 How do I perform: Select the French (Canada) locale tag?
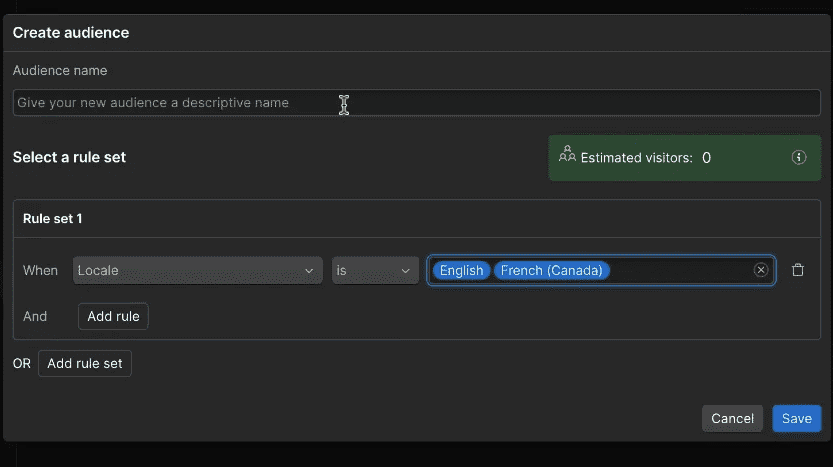[551, 270]
